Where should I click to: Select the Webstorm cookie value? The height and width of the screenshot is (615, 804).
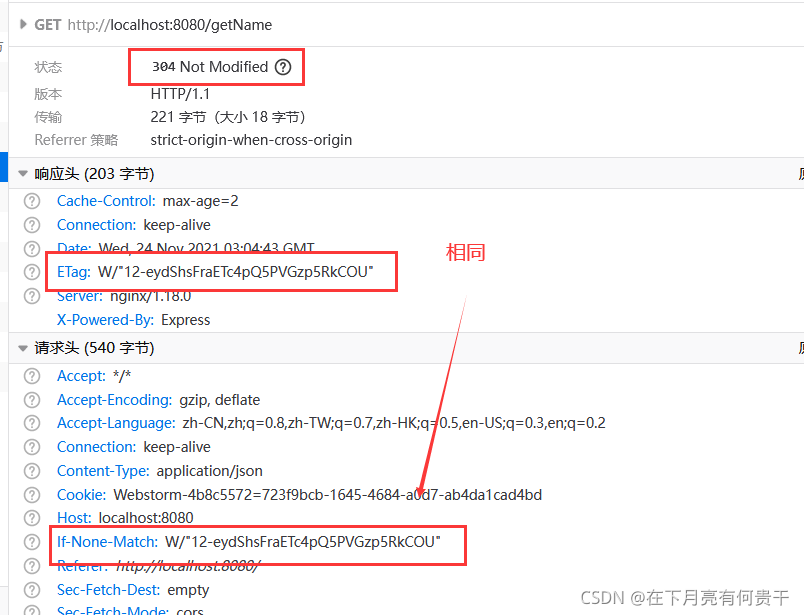click(x=328, y=494)
